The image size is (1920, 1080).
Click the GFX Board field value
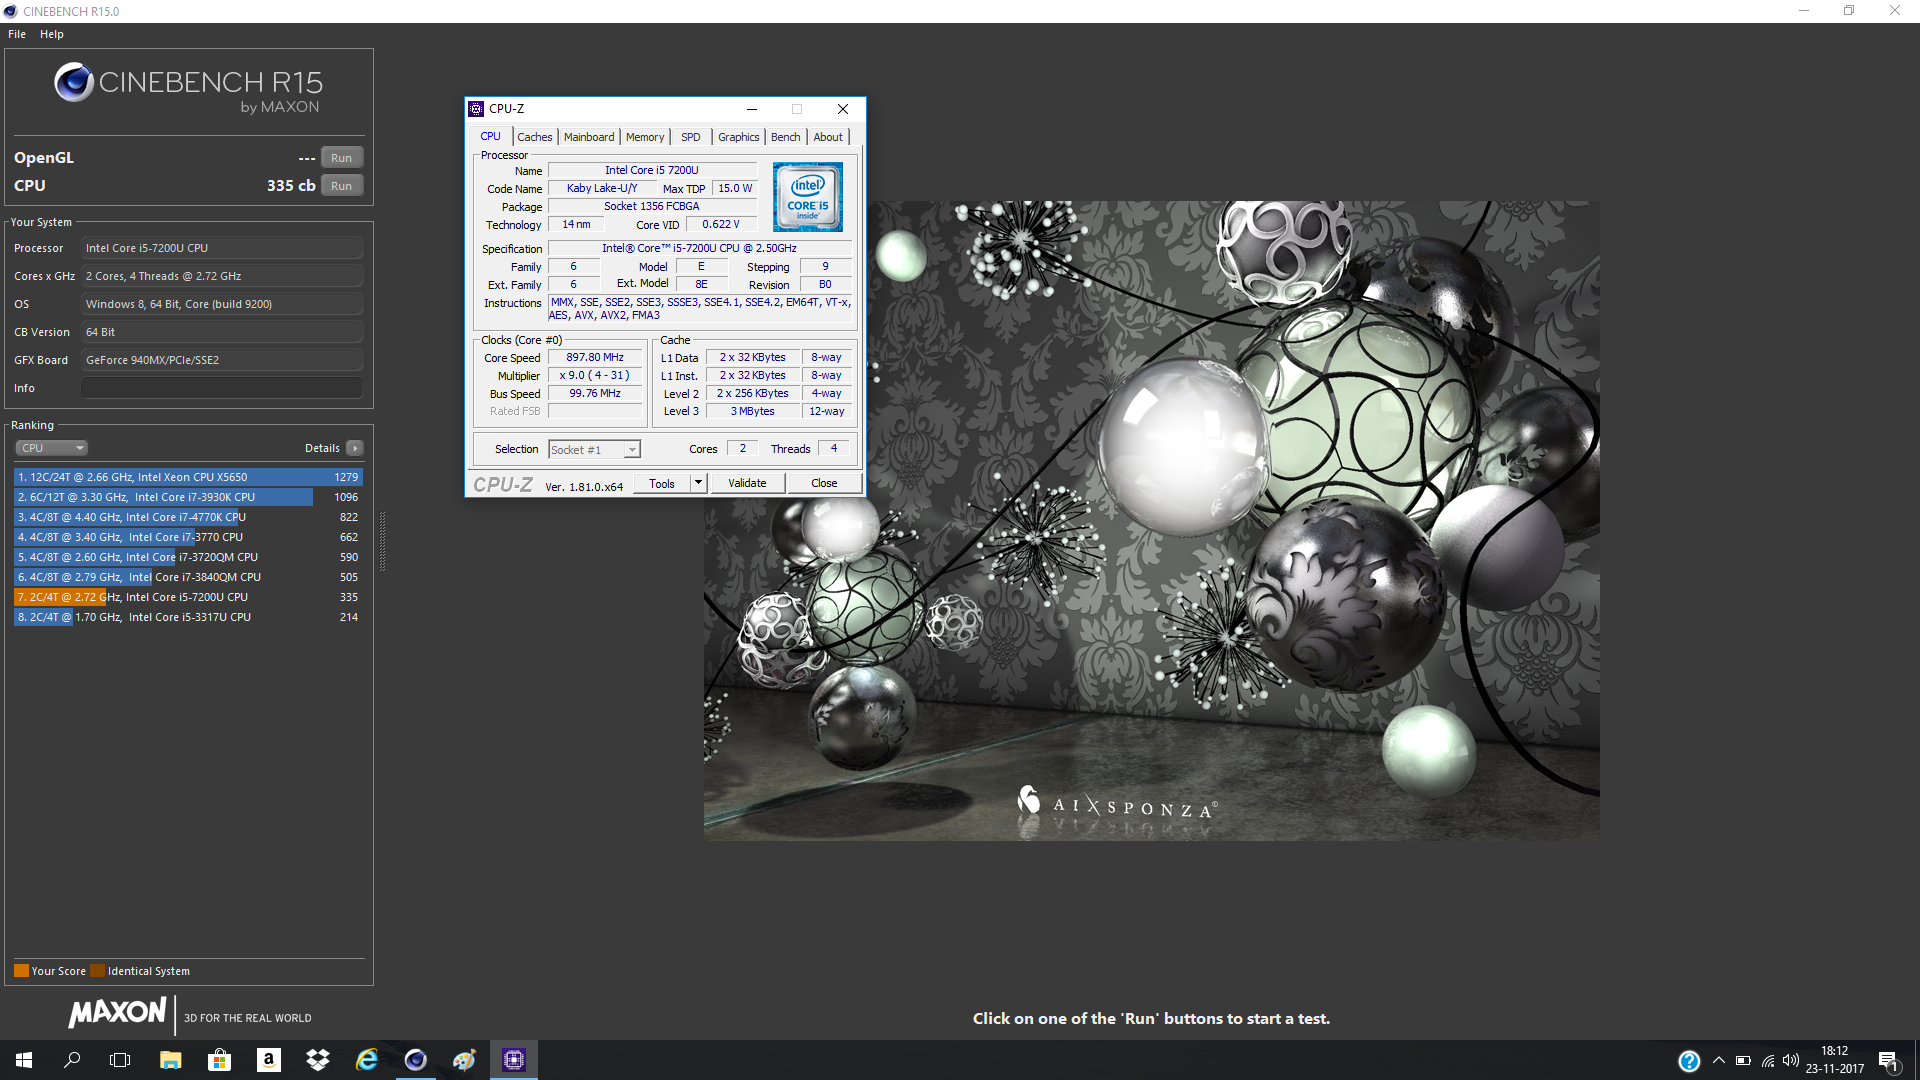point(222,360)
